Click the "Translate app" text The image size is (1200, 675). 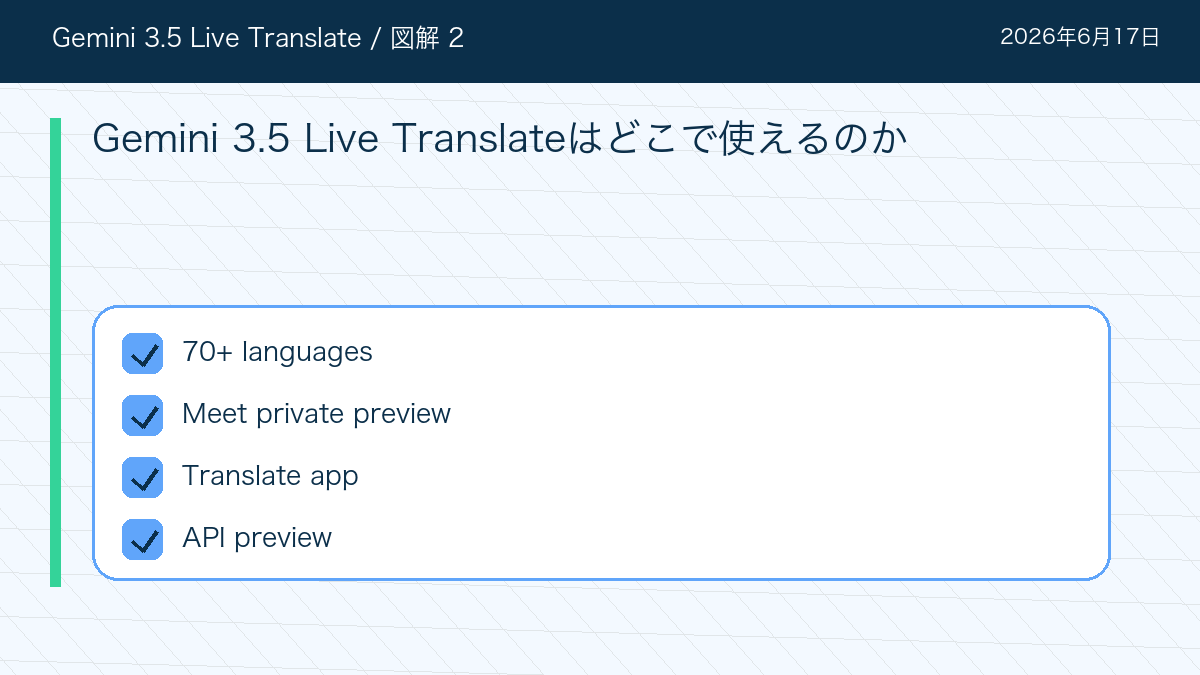coord(270,476)
